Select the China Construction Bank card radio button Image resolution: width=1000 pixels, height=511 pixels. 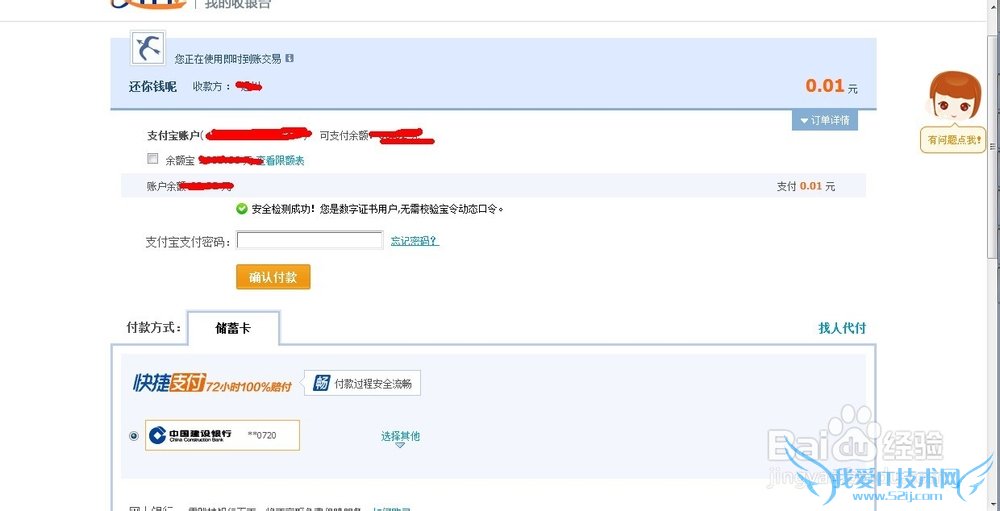(133, 436)
